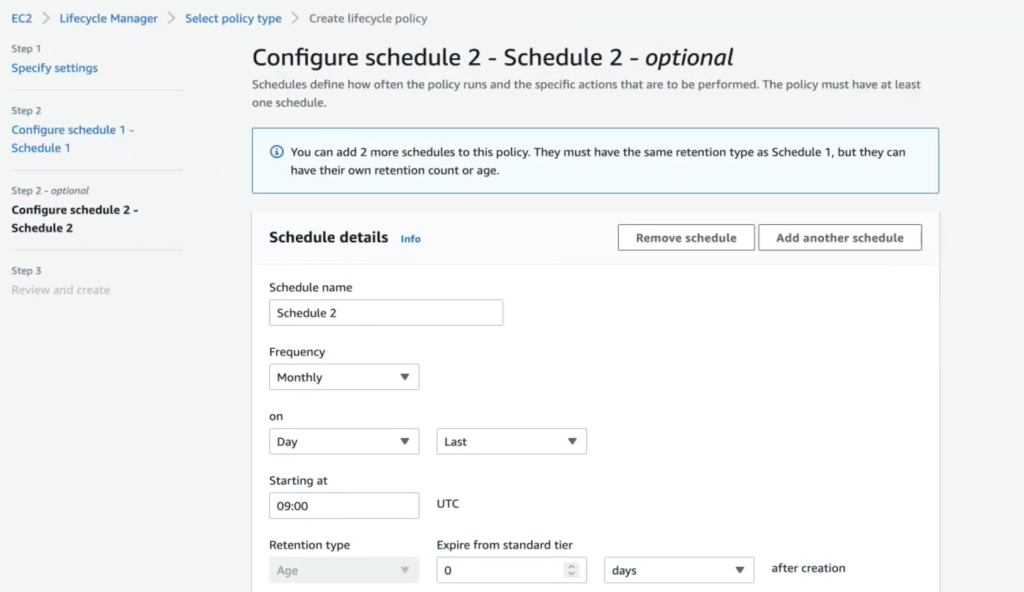Open the days unit dropdown
This screenshot has height=592, width=1024.
(x=678, y=569)
